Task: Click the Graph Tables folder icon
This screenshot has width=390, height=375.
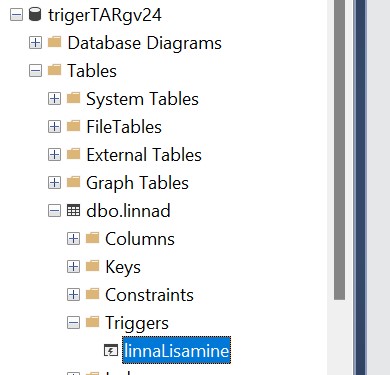Action: 73,182
